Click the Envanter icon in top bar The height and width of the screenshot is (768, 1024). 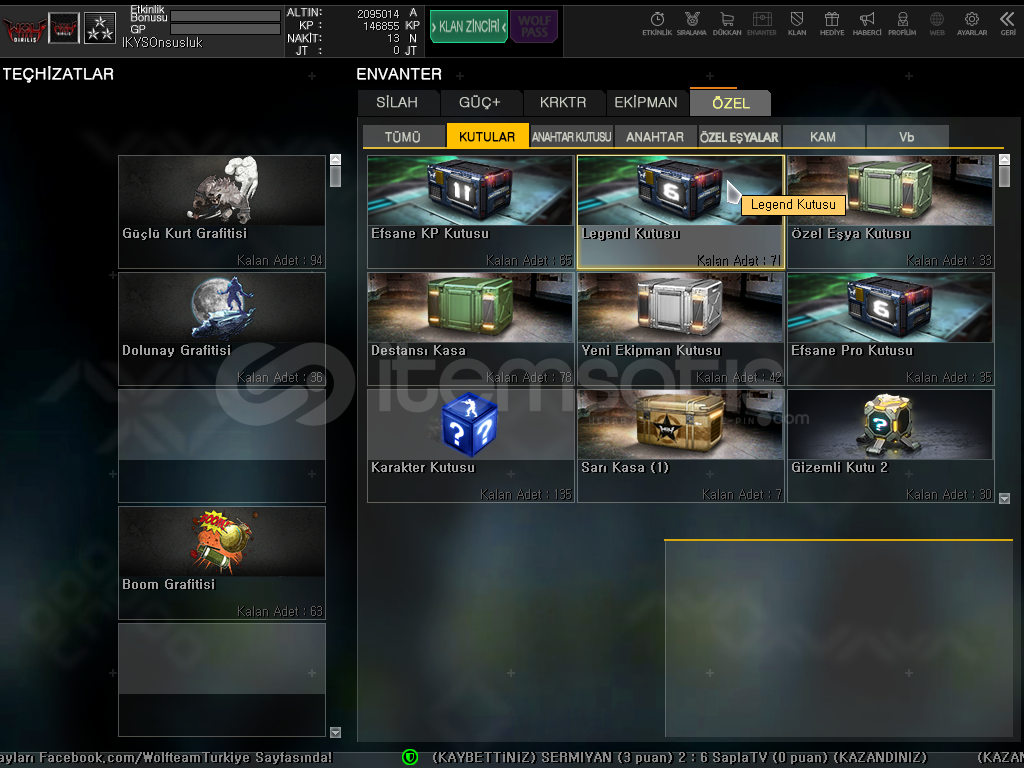pyautogui.click(x=761, y=24)
